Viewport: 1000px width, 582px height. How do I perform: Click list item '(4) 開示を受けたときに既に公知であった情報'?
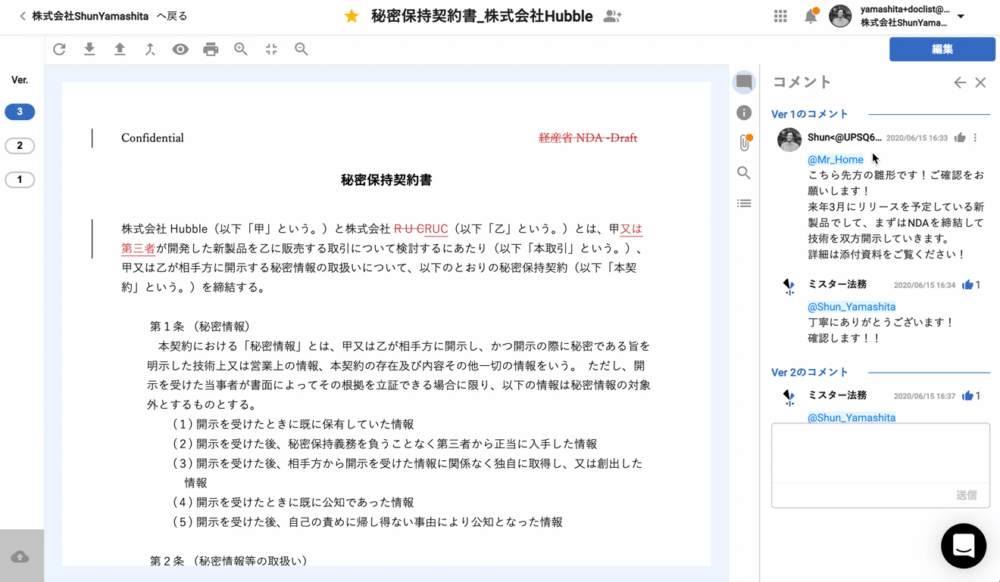(293, 502)
